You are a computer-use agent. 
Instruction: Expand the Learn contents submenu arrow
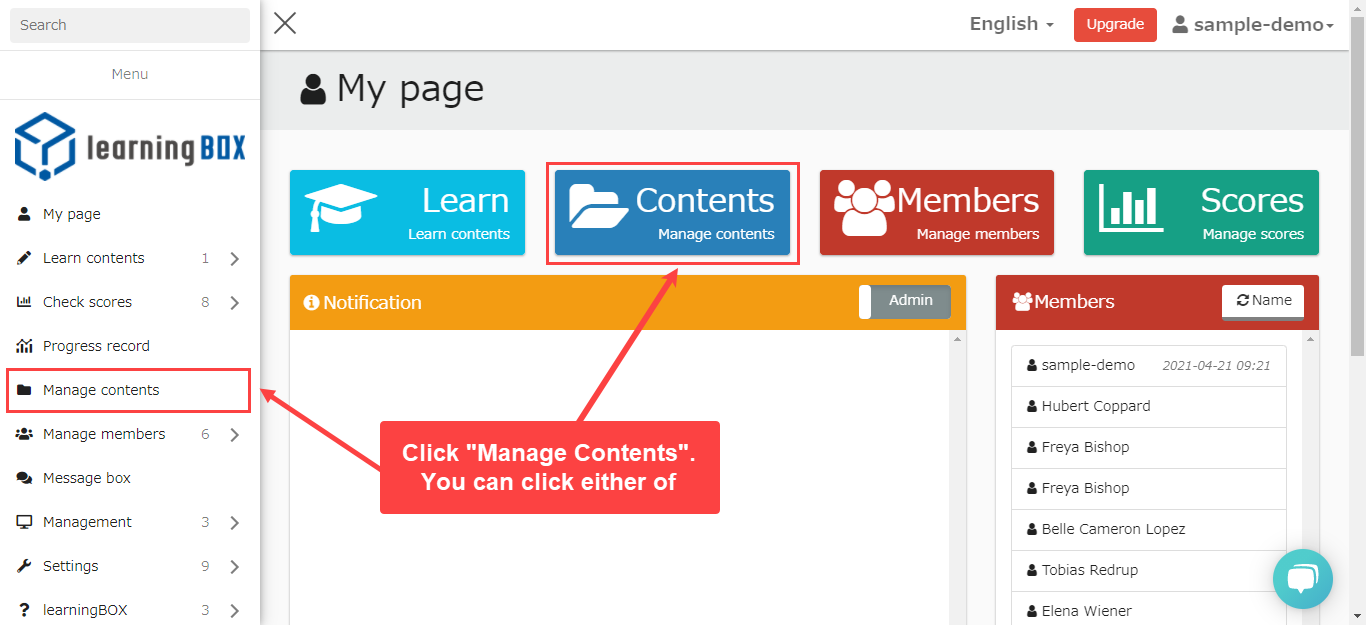234,259
